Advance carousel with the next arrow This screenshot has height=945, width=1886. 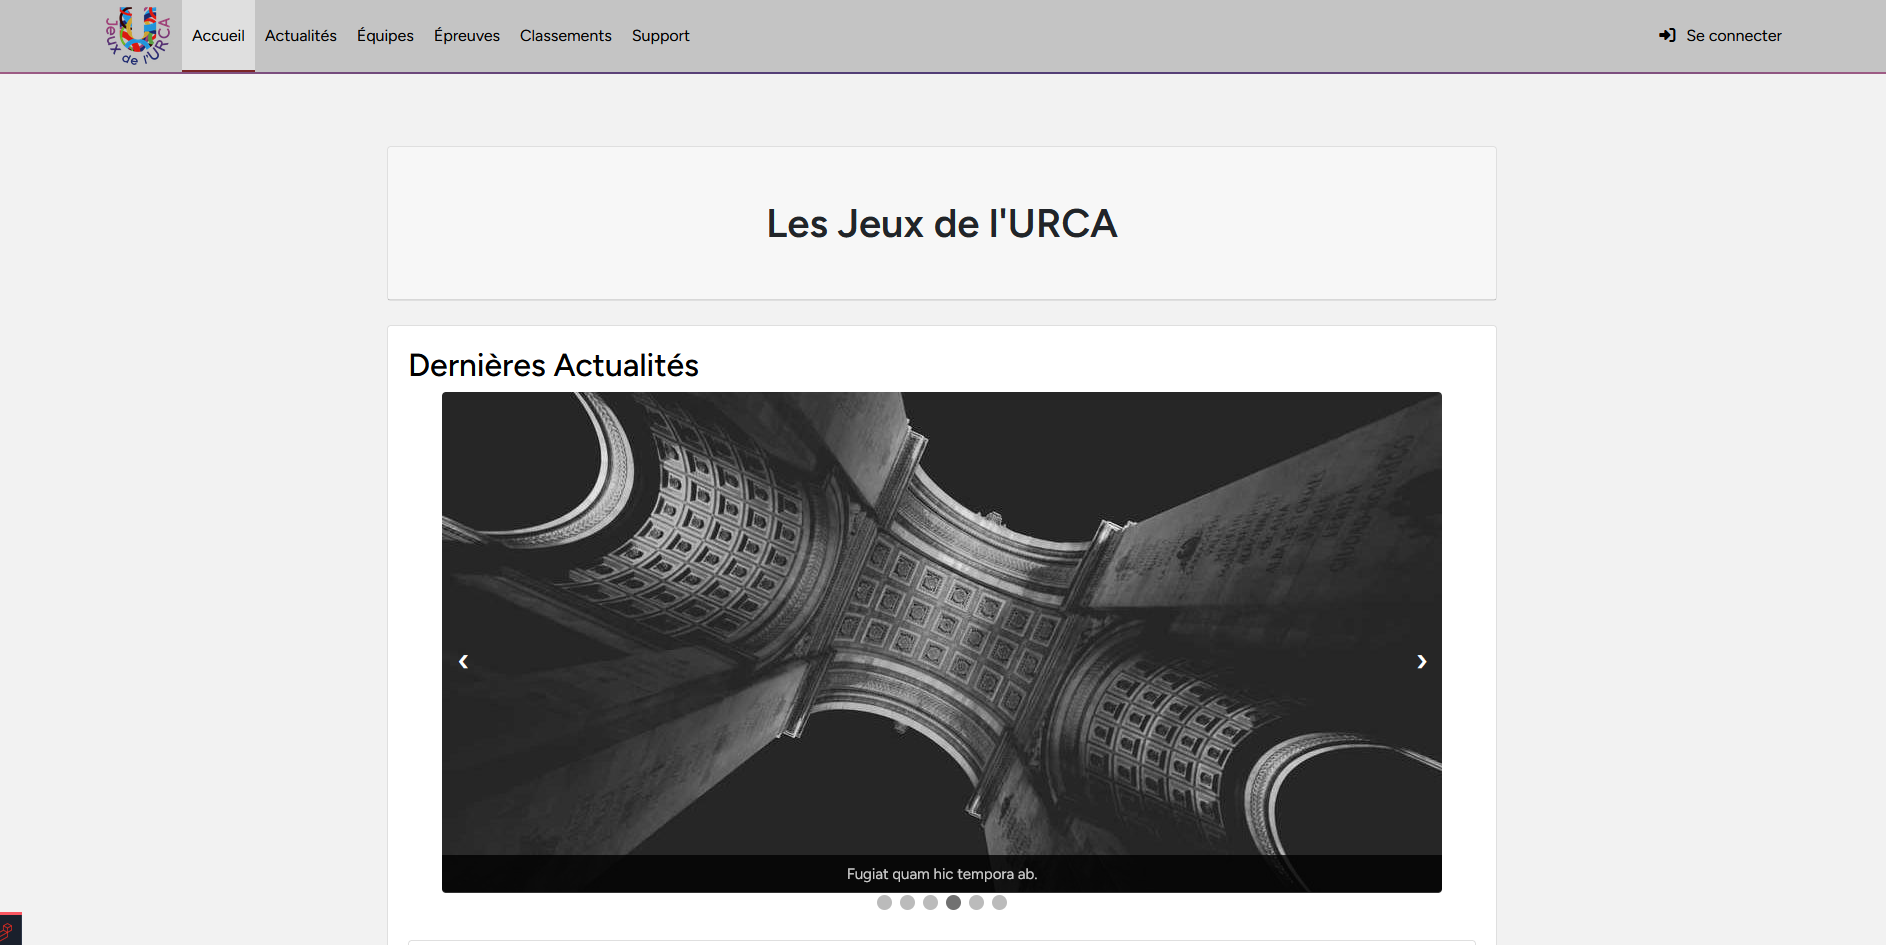[x=1421, y=661]
